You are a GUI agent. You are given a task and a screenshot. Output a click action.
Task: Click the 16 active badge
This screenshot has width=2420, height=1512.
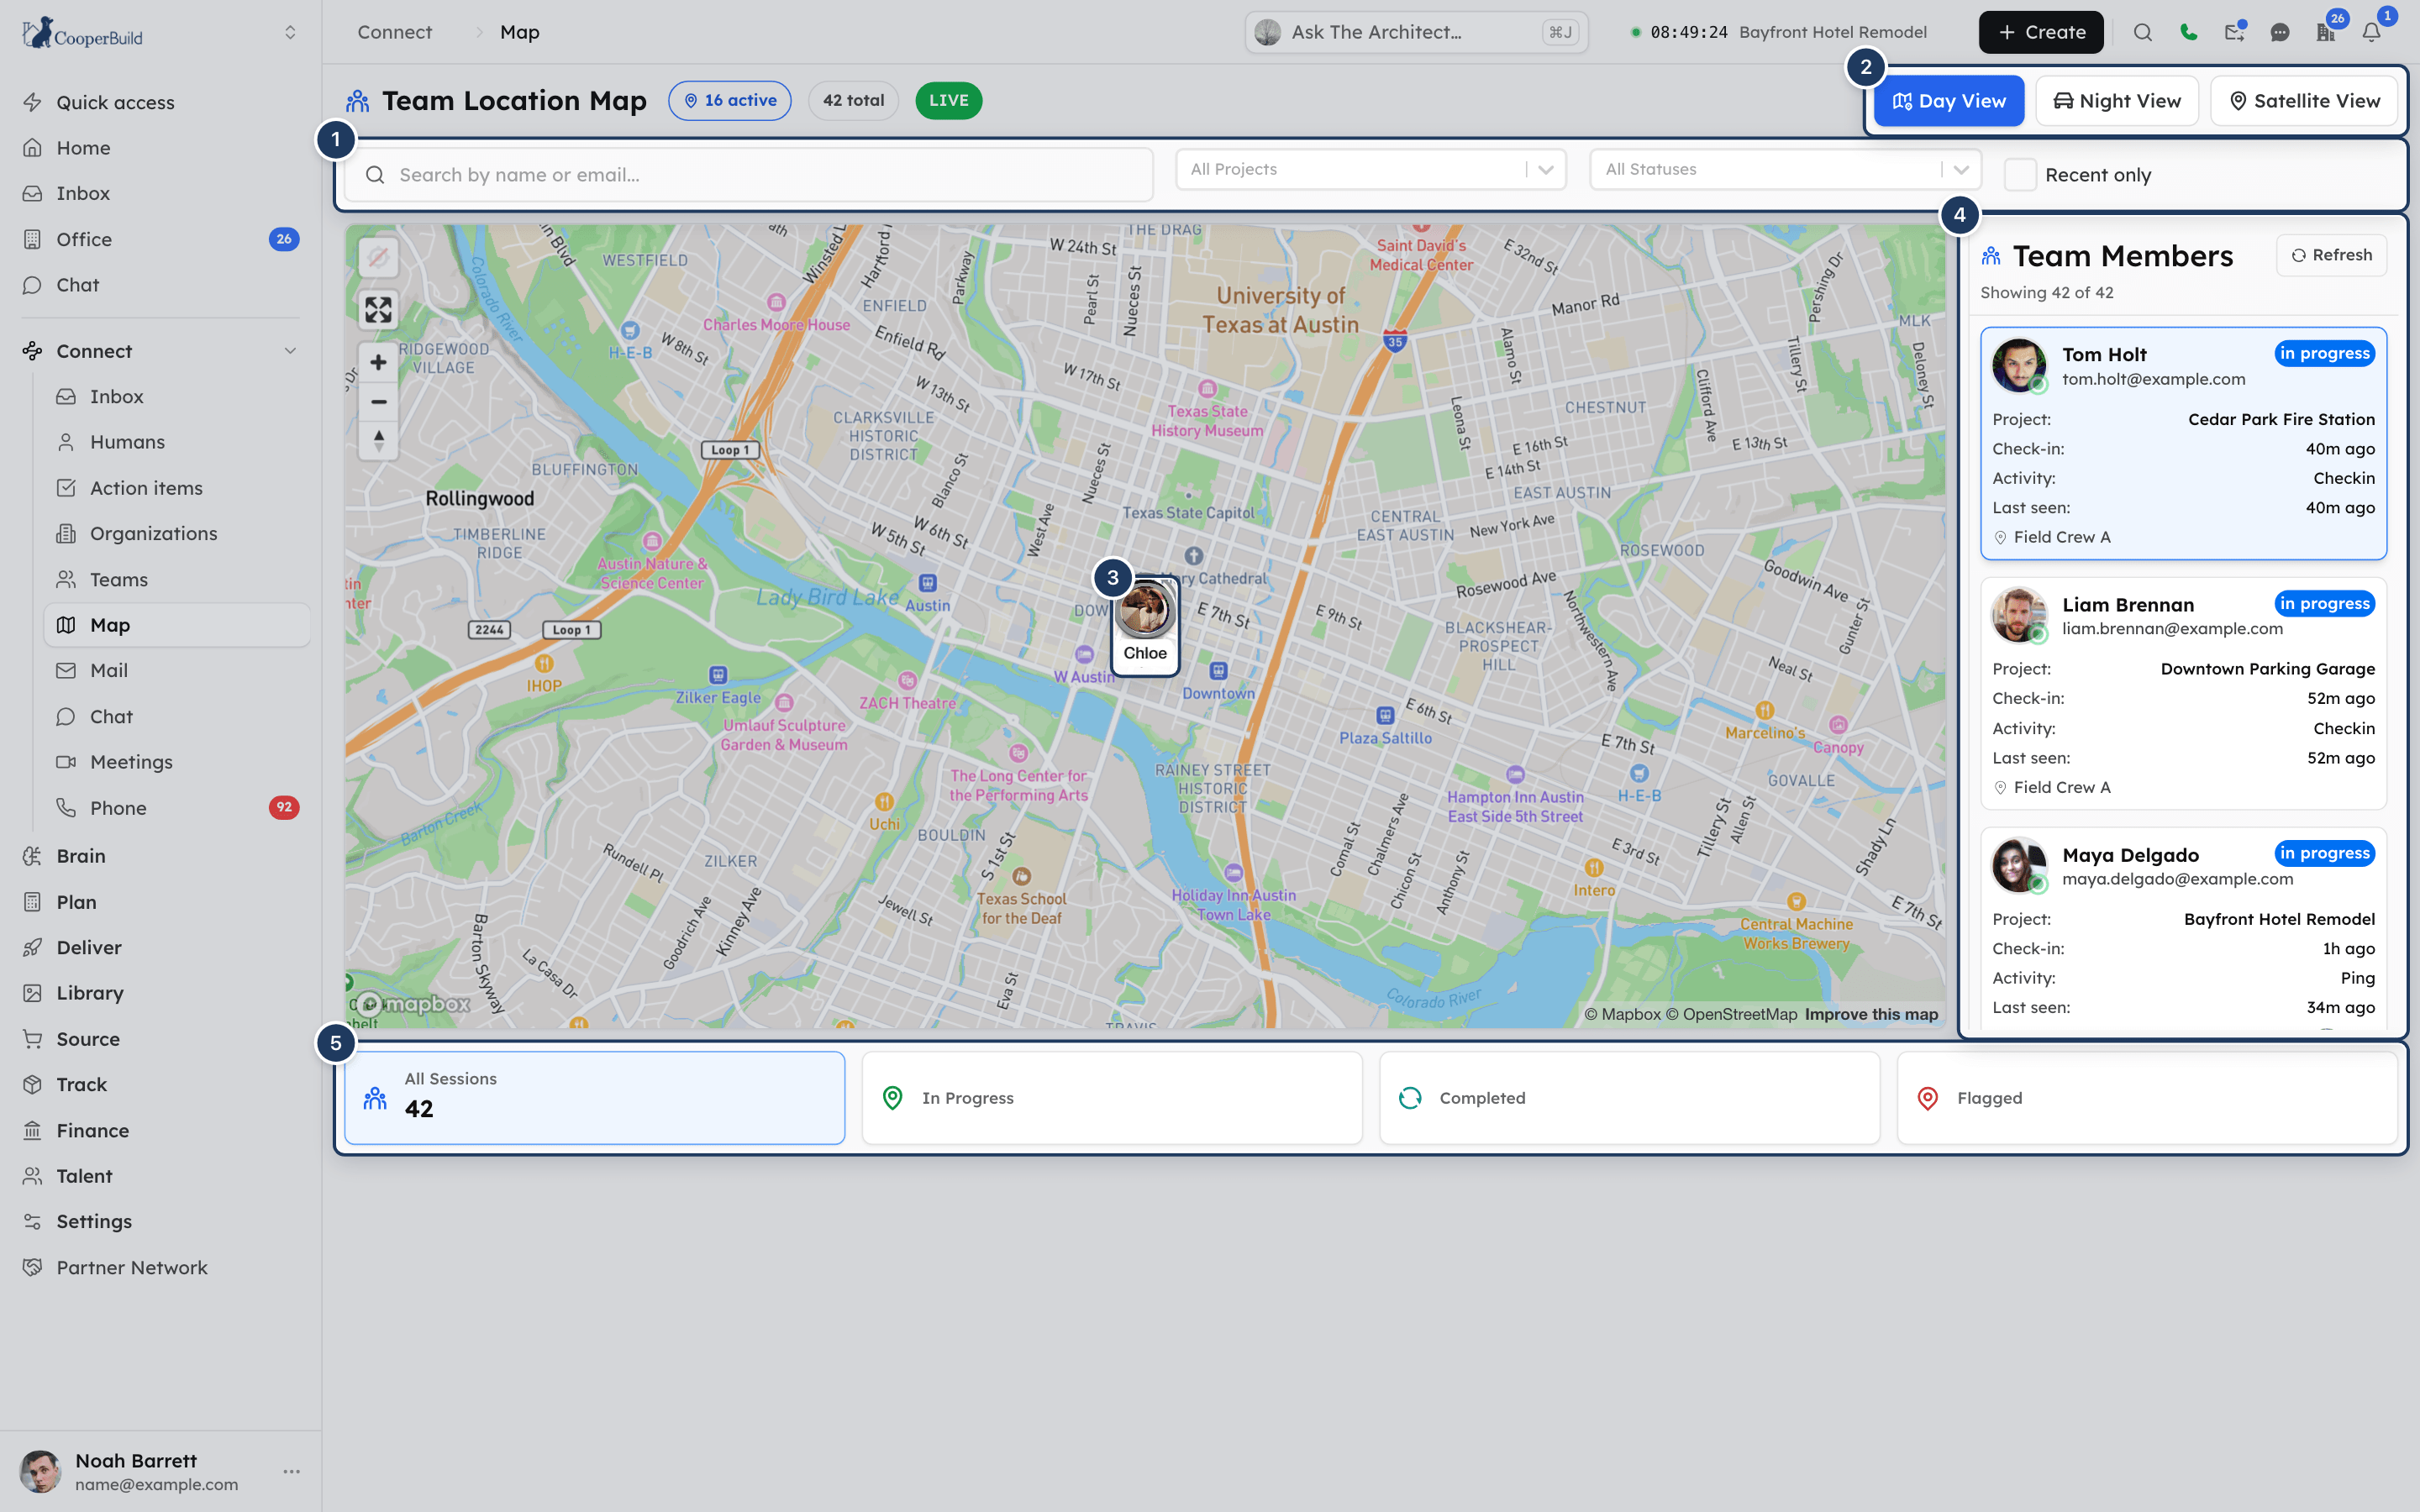tap(730, 100)
